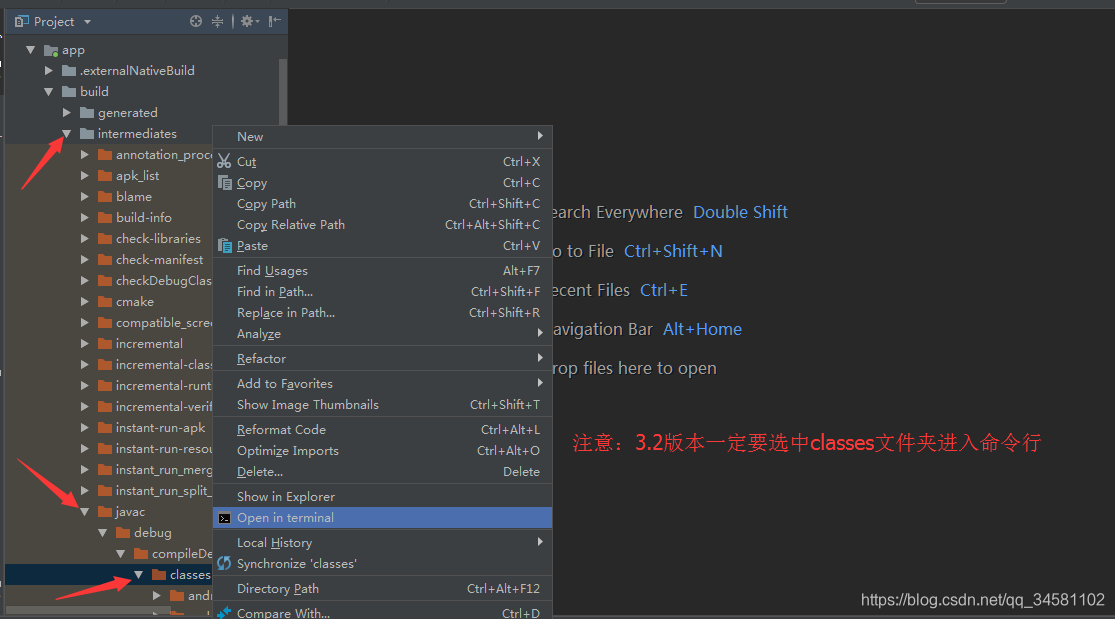Select Synchronize 'classes'
This screenshot has height=619, width=1115.
point(383,564)
